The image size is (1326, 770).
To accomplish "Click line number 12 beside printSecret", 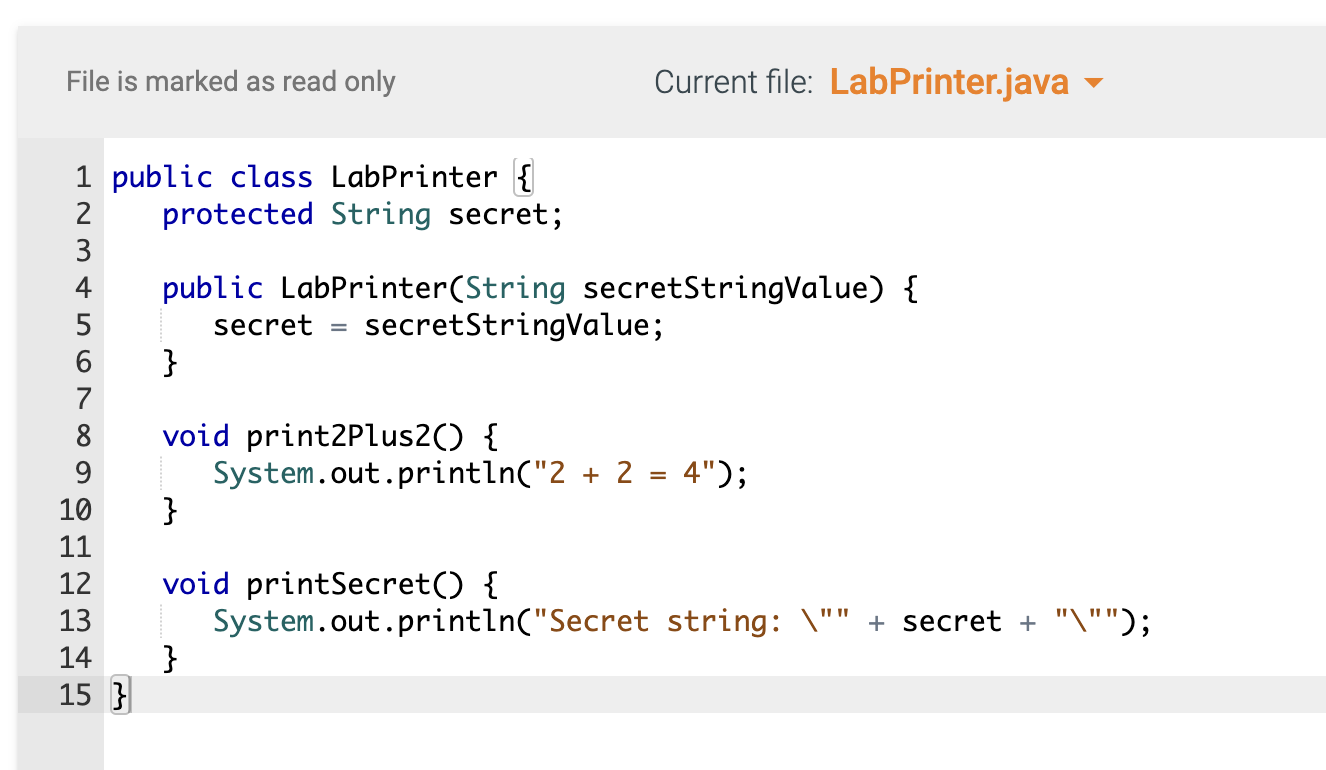I will coord(75,583).
